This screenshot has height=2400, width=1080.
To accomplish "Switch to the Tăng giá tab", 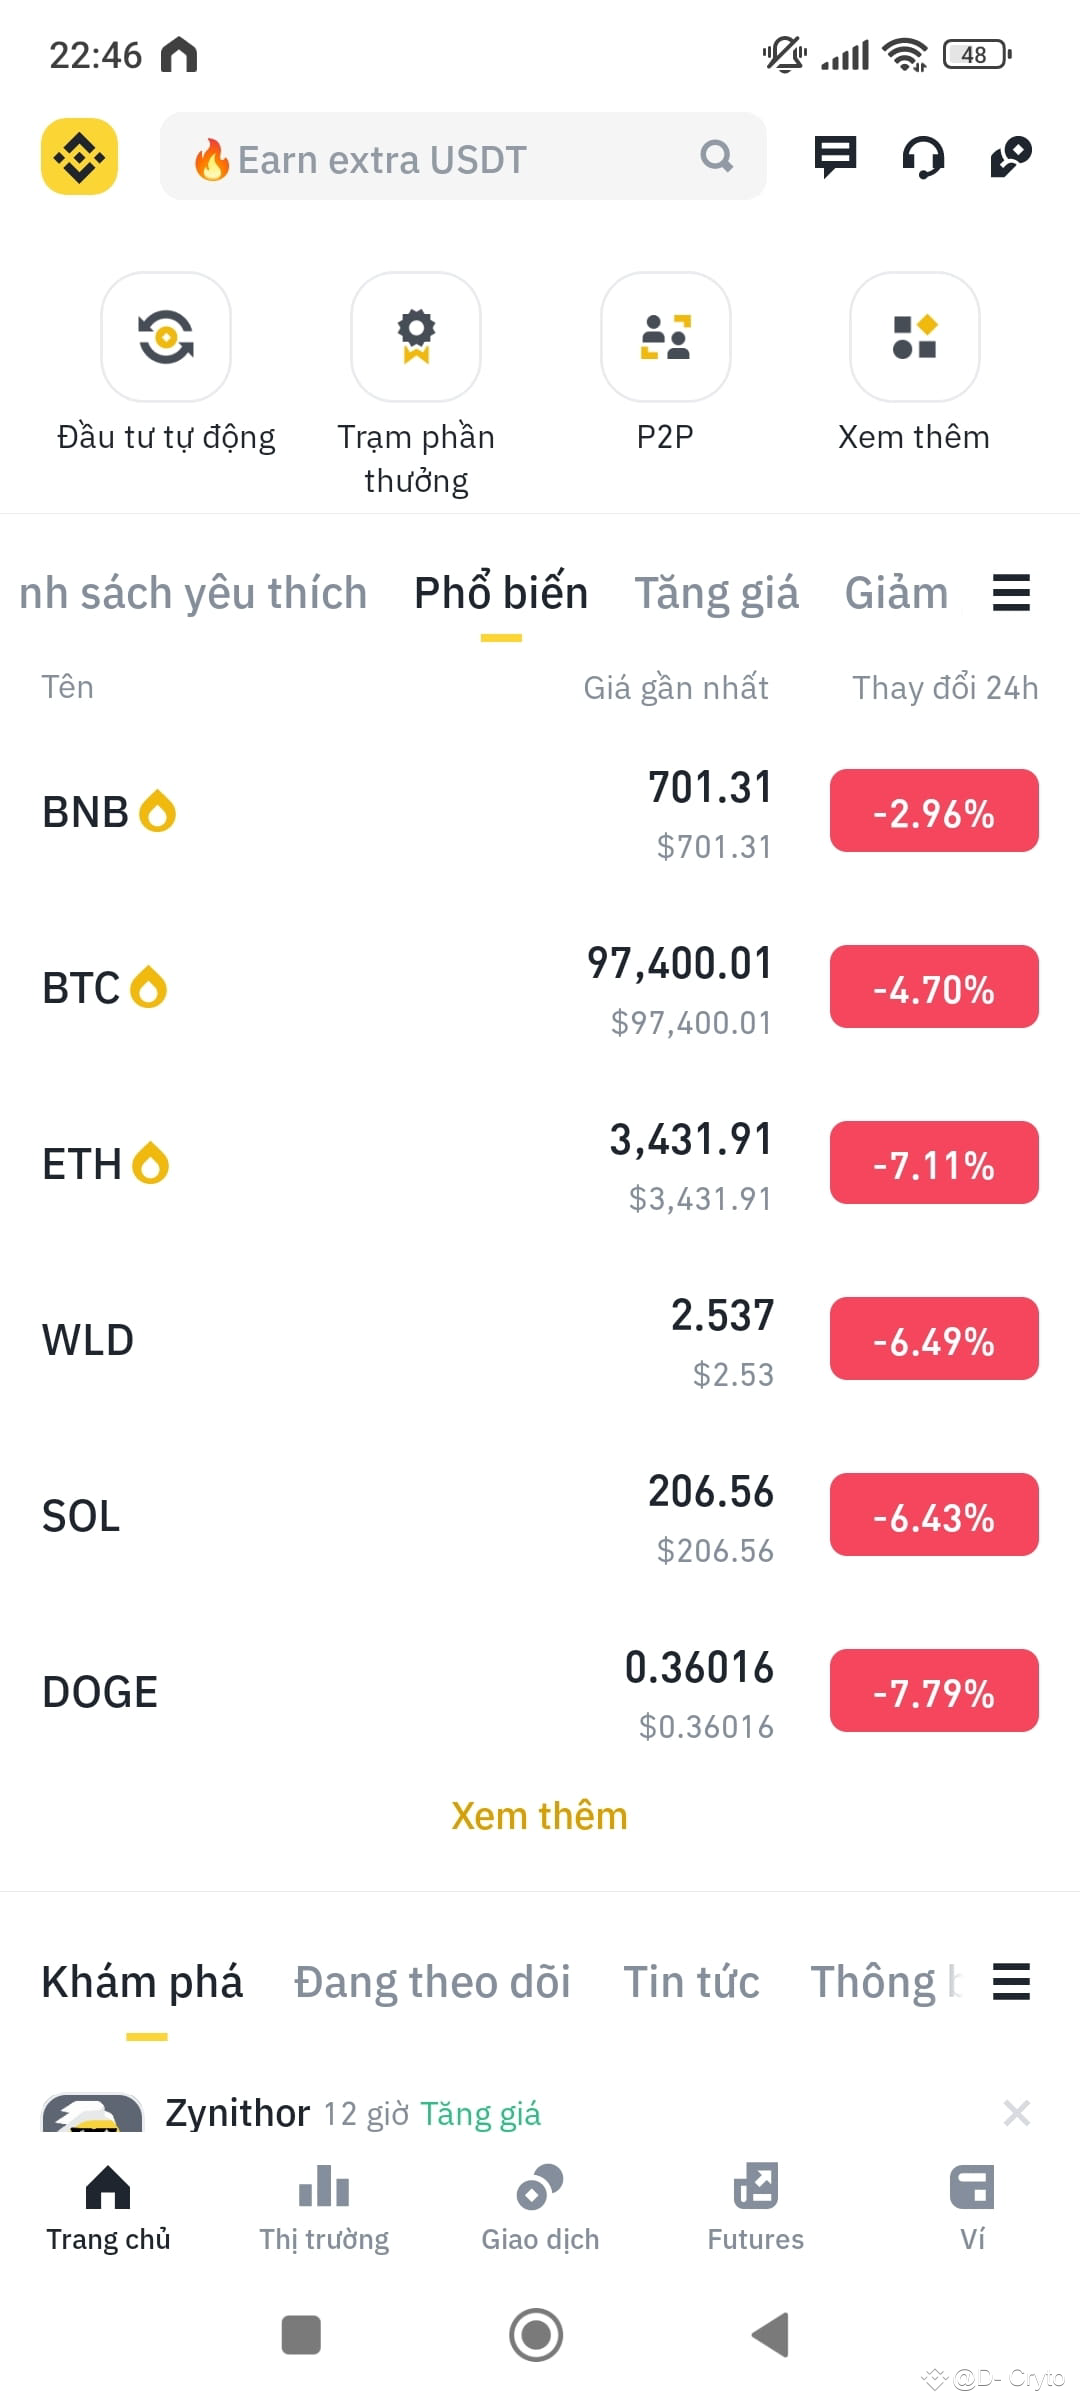I will click(716, 593).
